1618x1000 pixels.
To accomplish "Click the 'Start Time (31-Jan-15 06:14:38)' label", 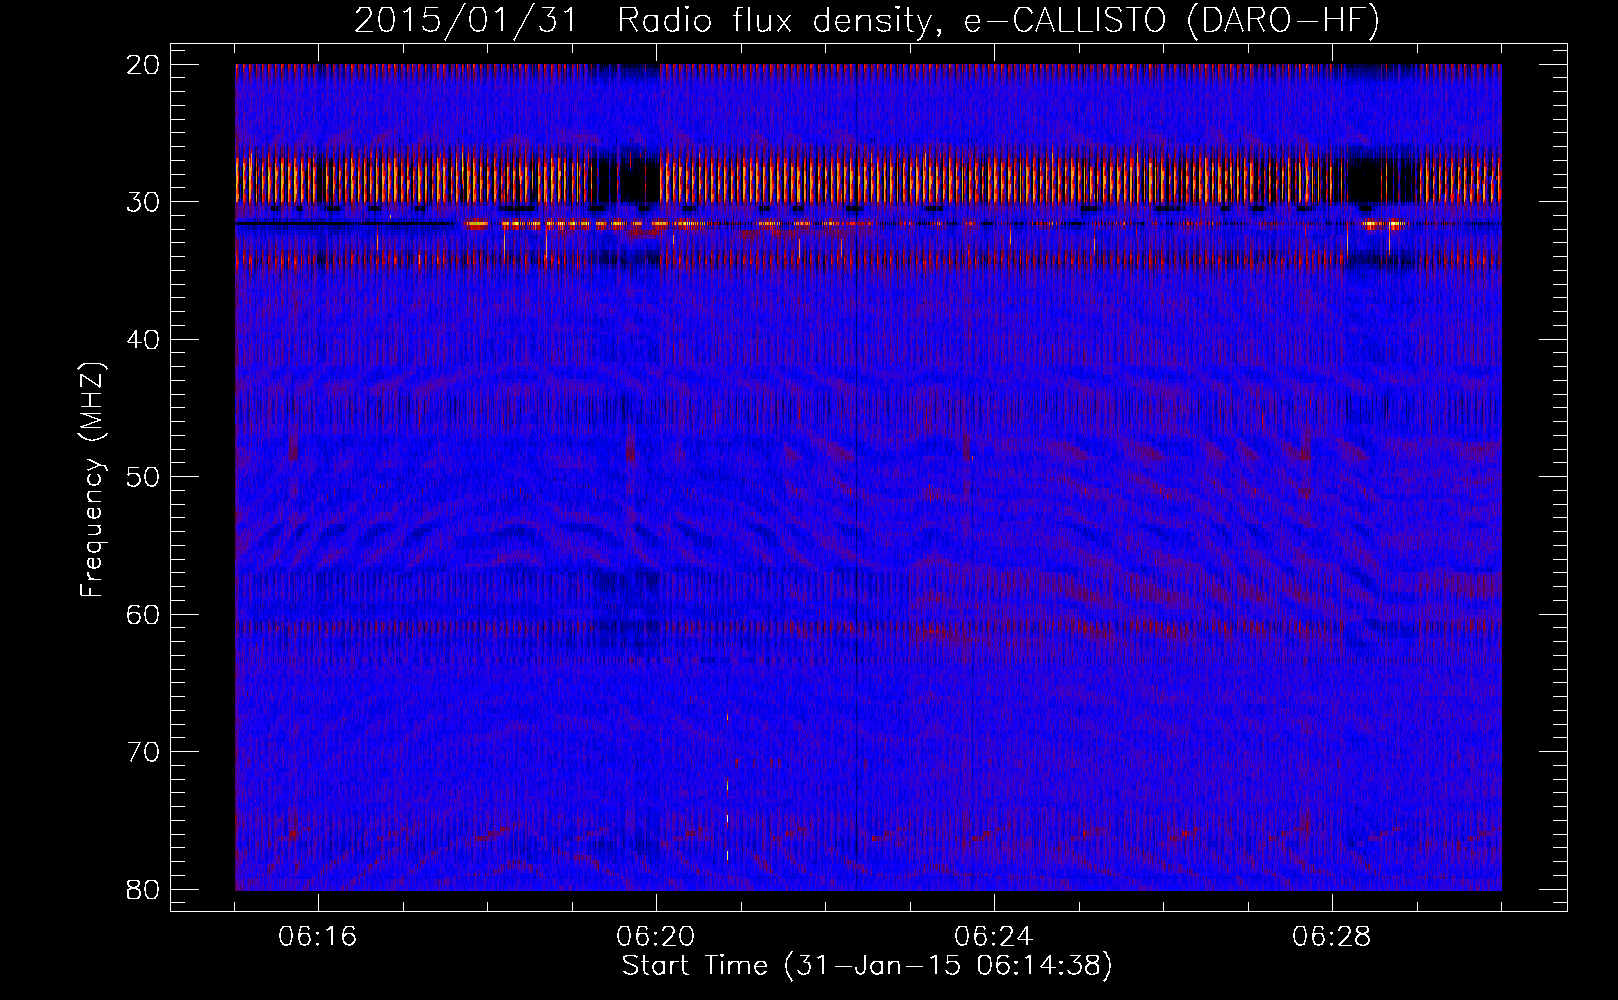I will coord(867,966).
